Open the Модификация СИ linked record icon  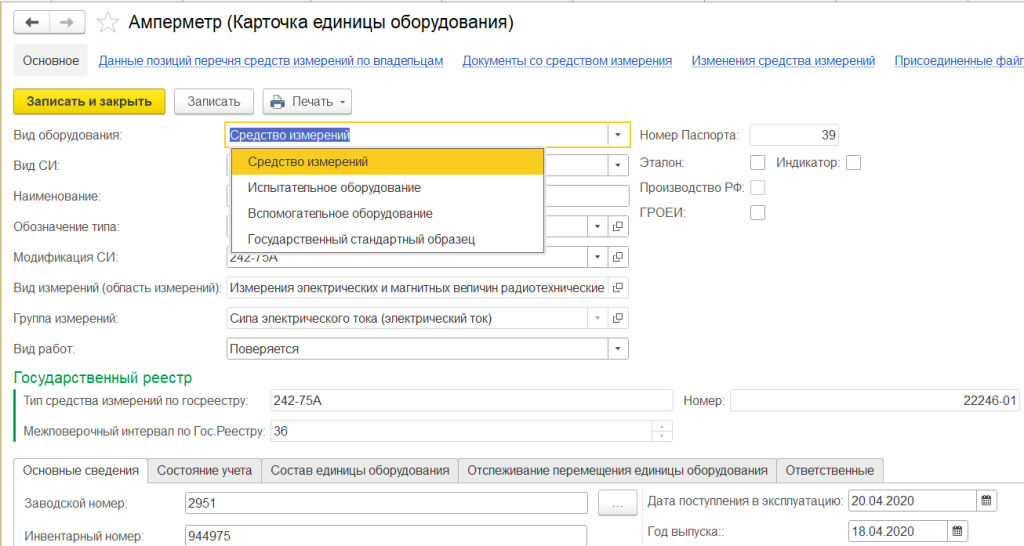[x=618, y=257]
